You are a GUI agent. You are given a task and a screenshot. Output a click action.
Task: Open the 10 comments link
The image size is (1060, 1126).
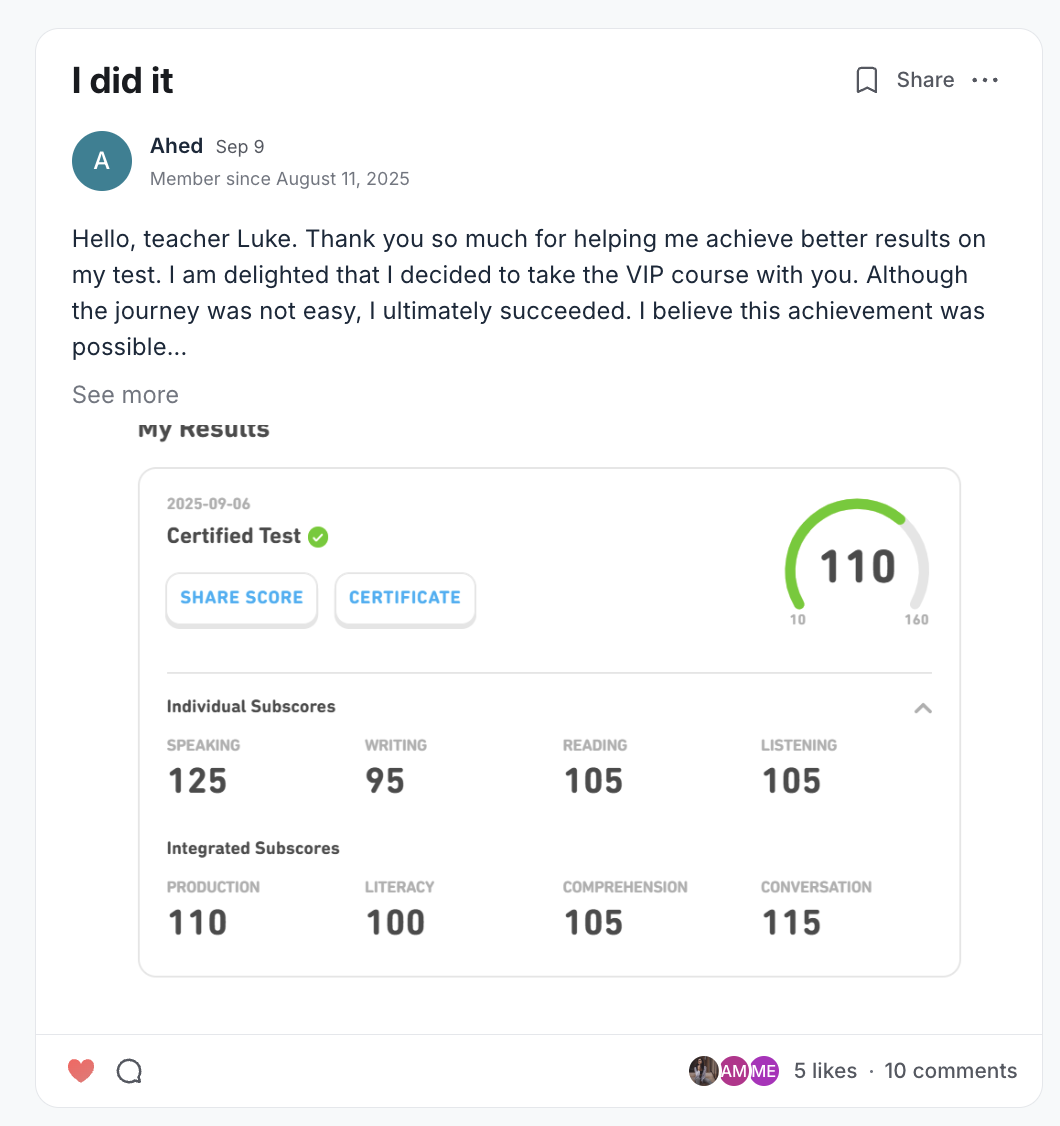pos(950,1071)
